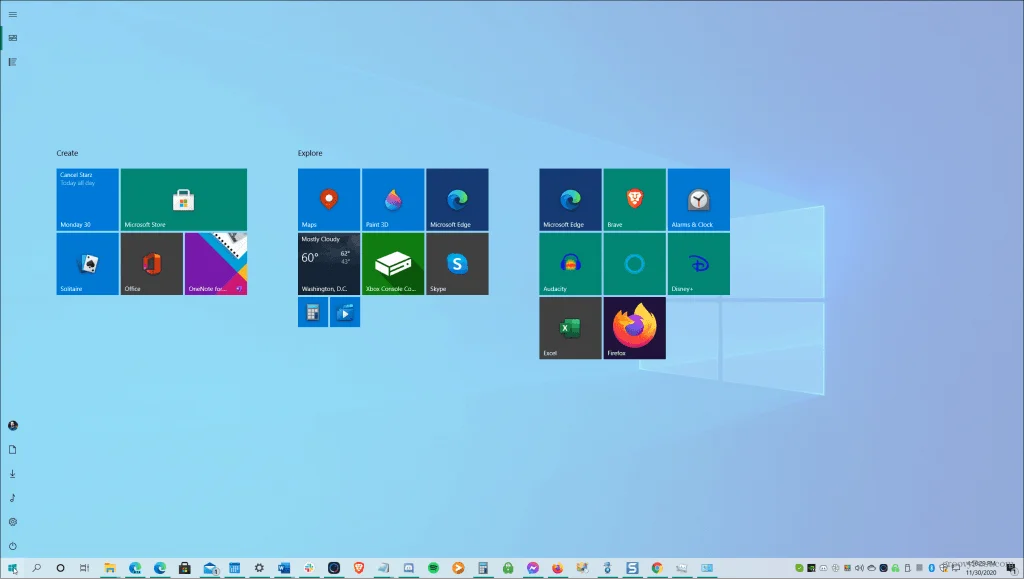Open Mail app on the taskbar
Screen dimensions: 1024x580
(x=210, y=568)
